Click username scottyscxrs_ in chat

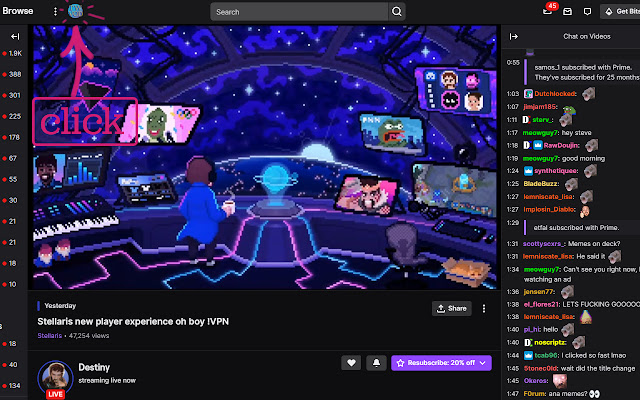[x=544, y=244]
